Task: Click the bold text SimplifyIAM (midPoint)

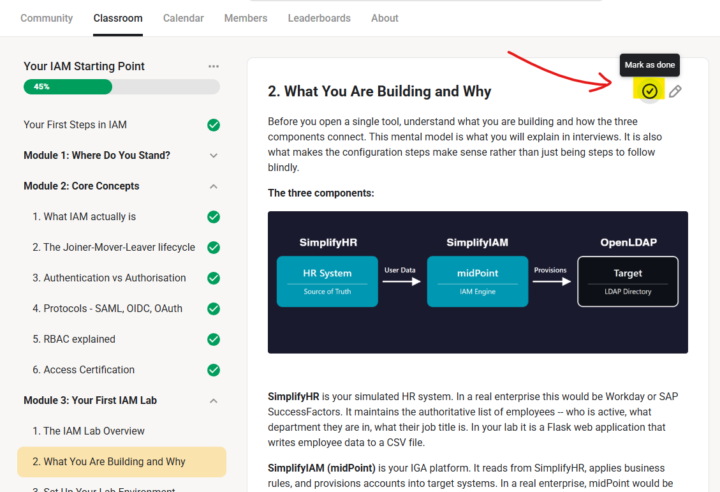Action: pos(321,468)
